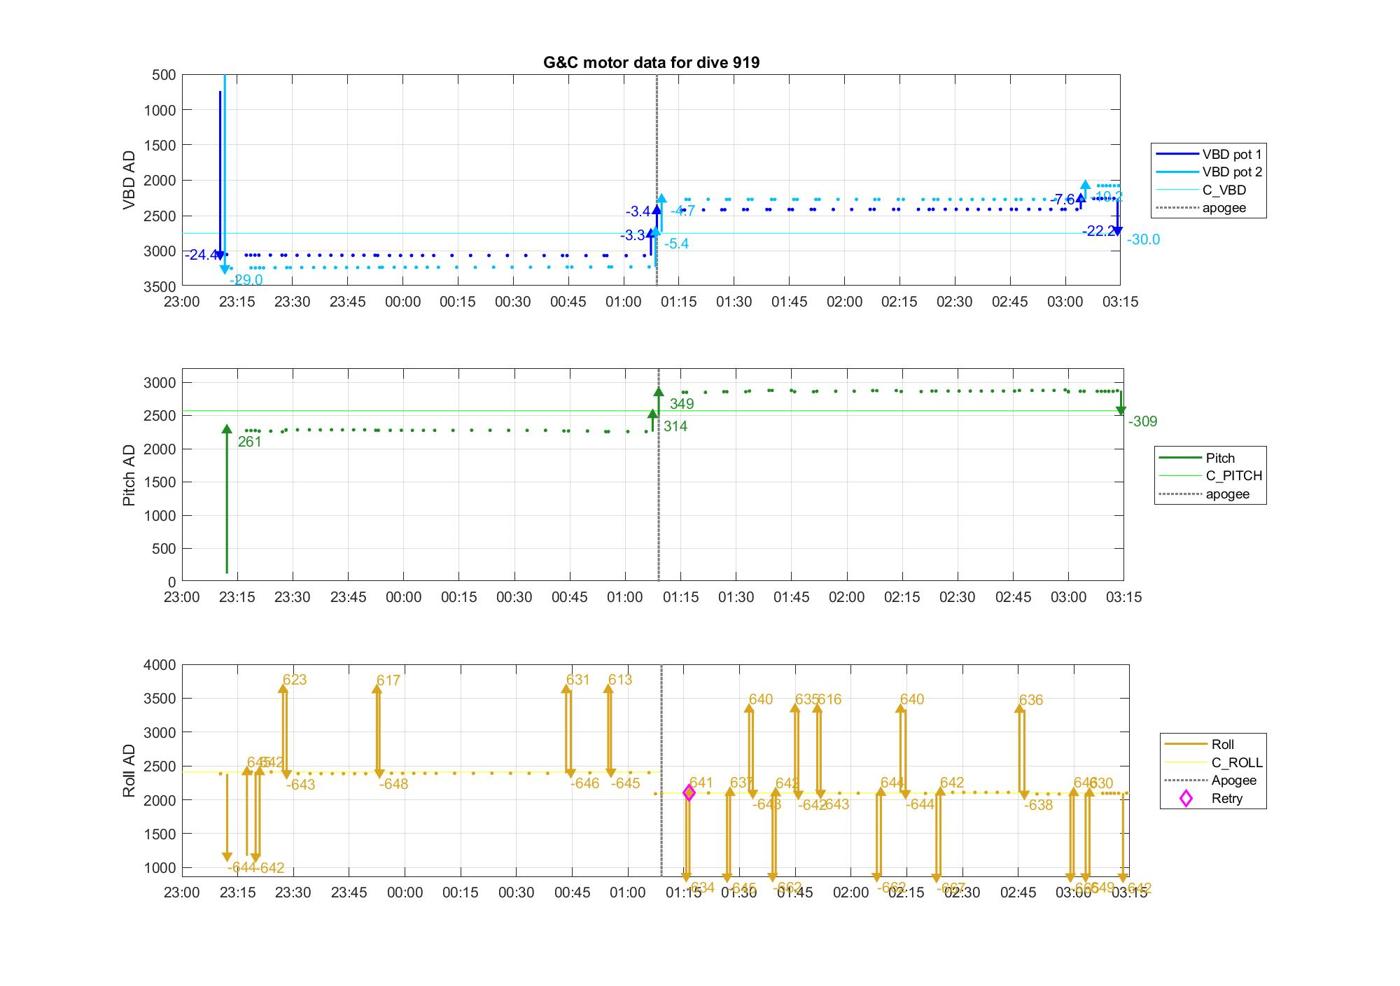Click the 'Roll AD' y-axis label

129,771
